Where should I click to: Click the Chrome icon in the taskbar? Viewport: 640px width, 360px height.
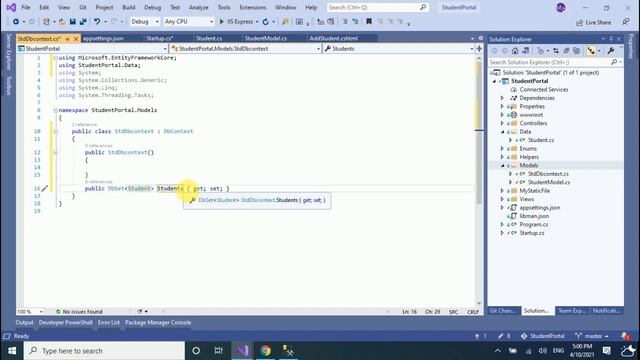click(265, 351)
